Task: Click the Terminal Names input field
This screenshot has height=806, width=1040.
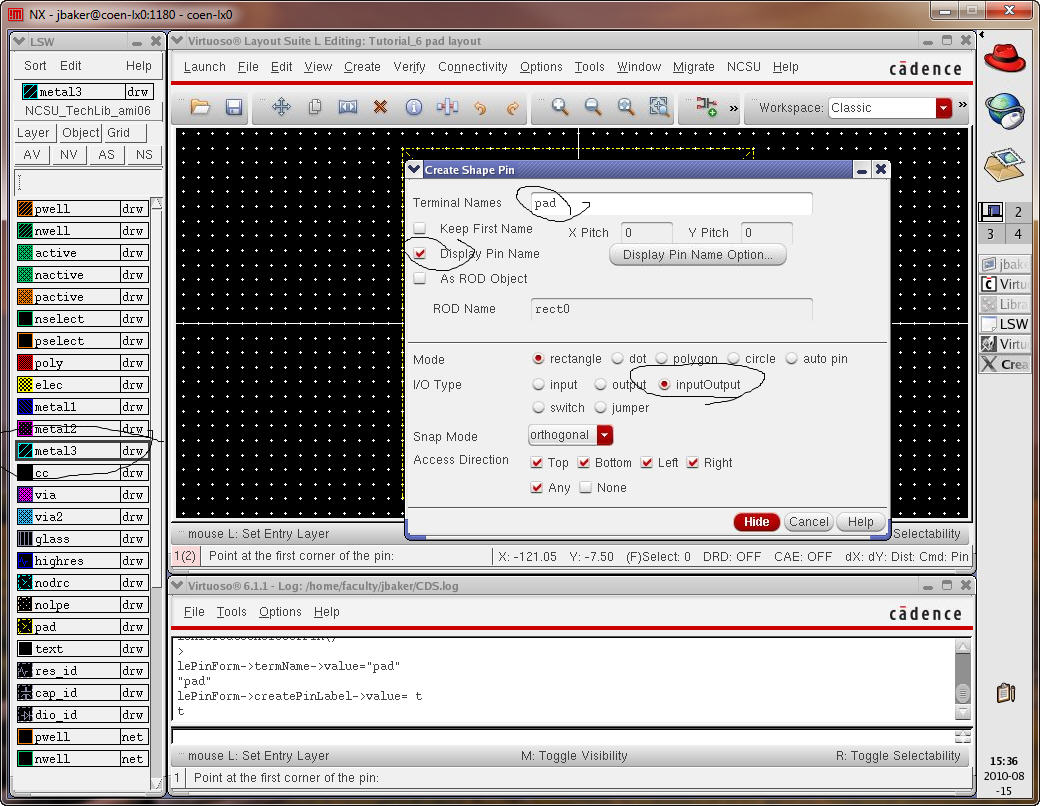Action: [671, 204]
